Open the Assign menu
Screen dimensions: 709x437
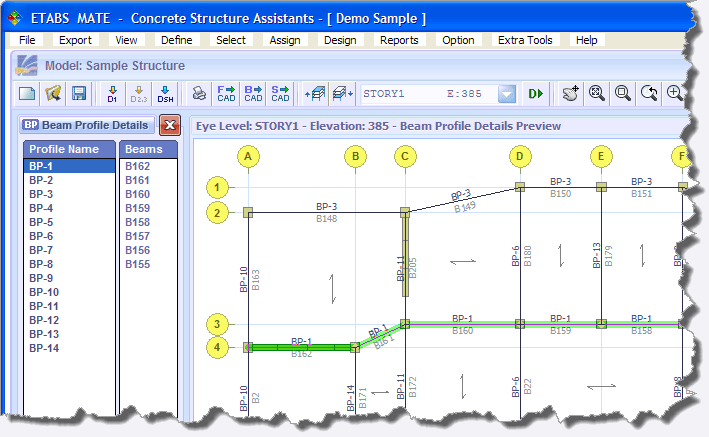point(286,40)
